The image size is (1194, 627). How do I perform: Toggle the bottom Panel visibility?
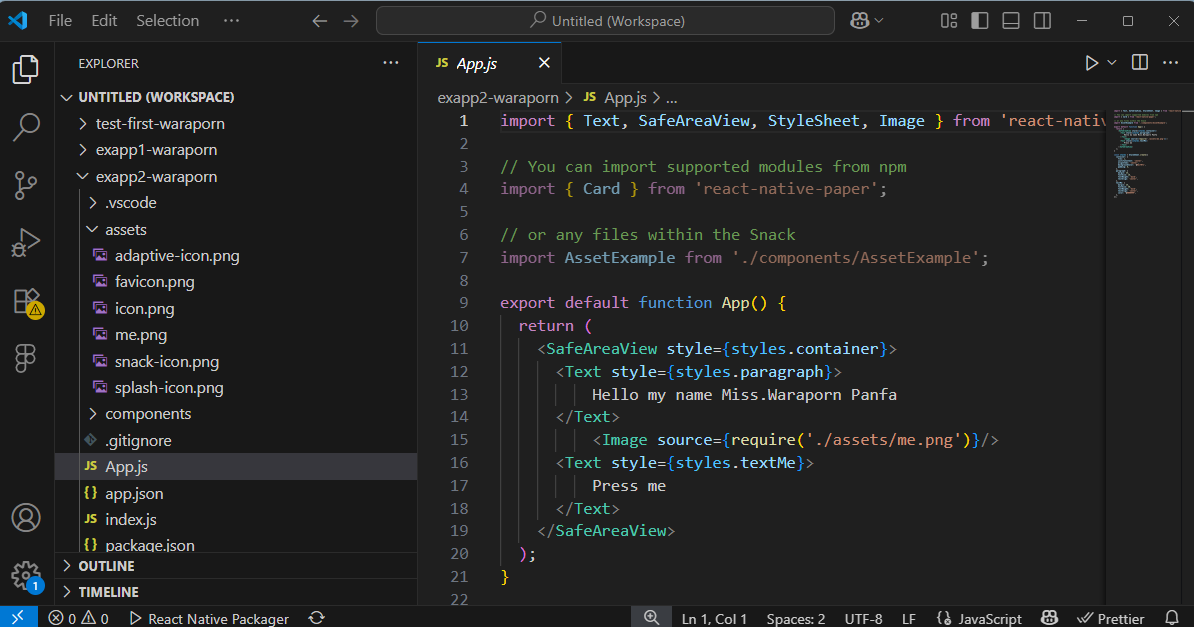click(x=1011, y=21)
